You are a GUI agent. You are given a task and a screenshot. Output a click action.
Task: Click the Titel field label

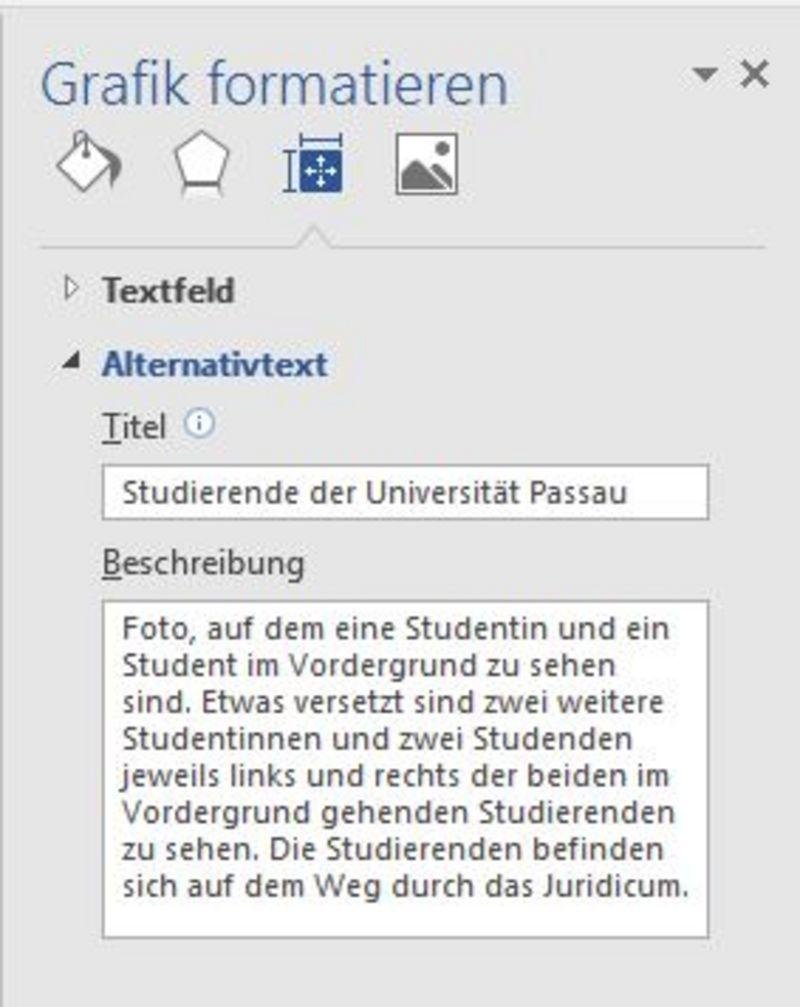point(134,427)
